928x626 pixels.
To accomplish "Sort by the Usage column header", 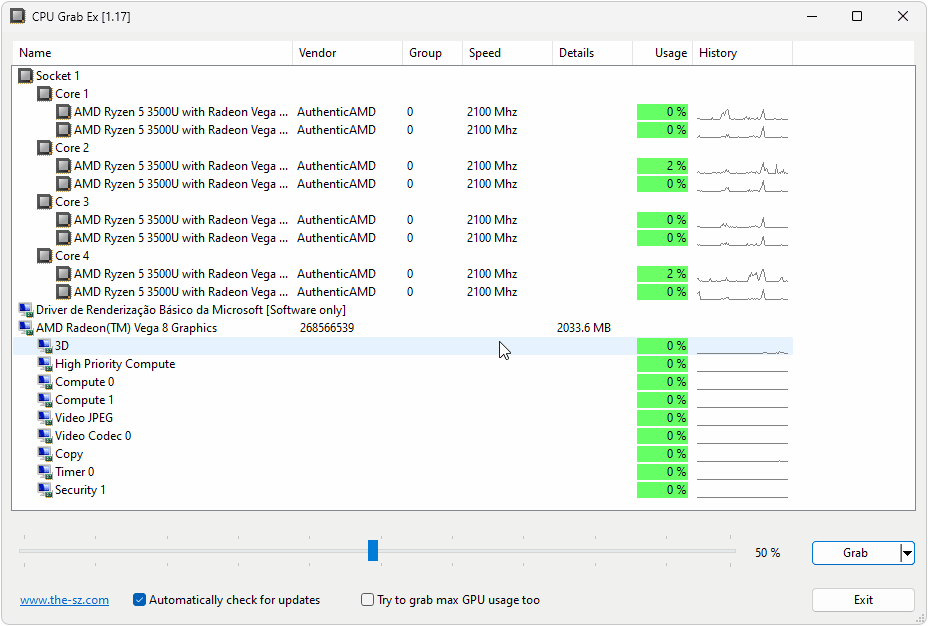I will [x=662, y=53].
